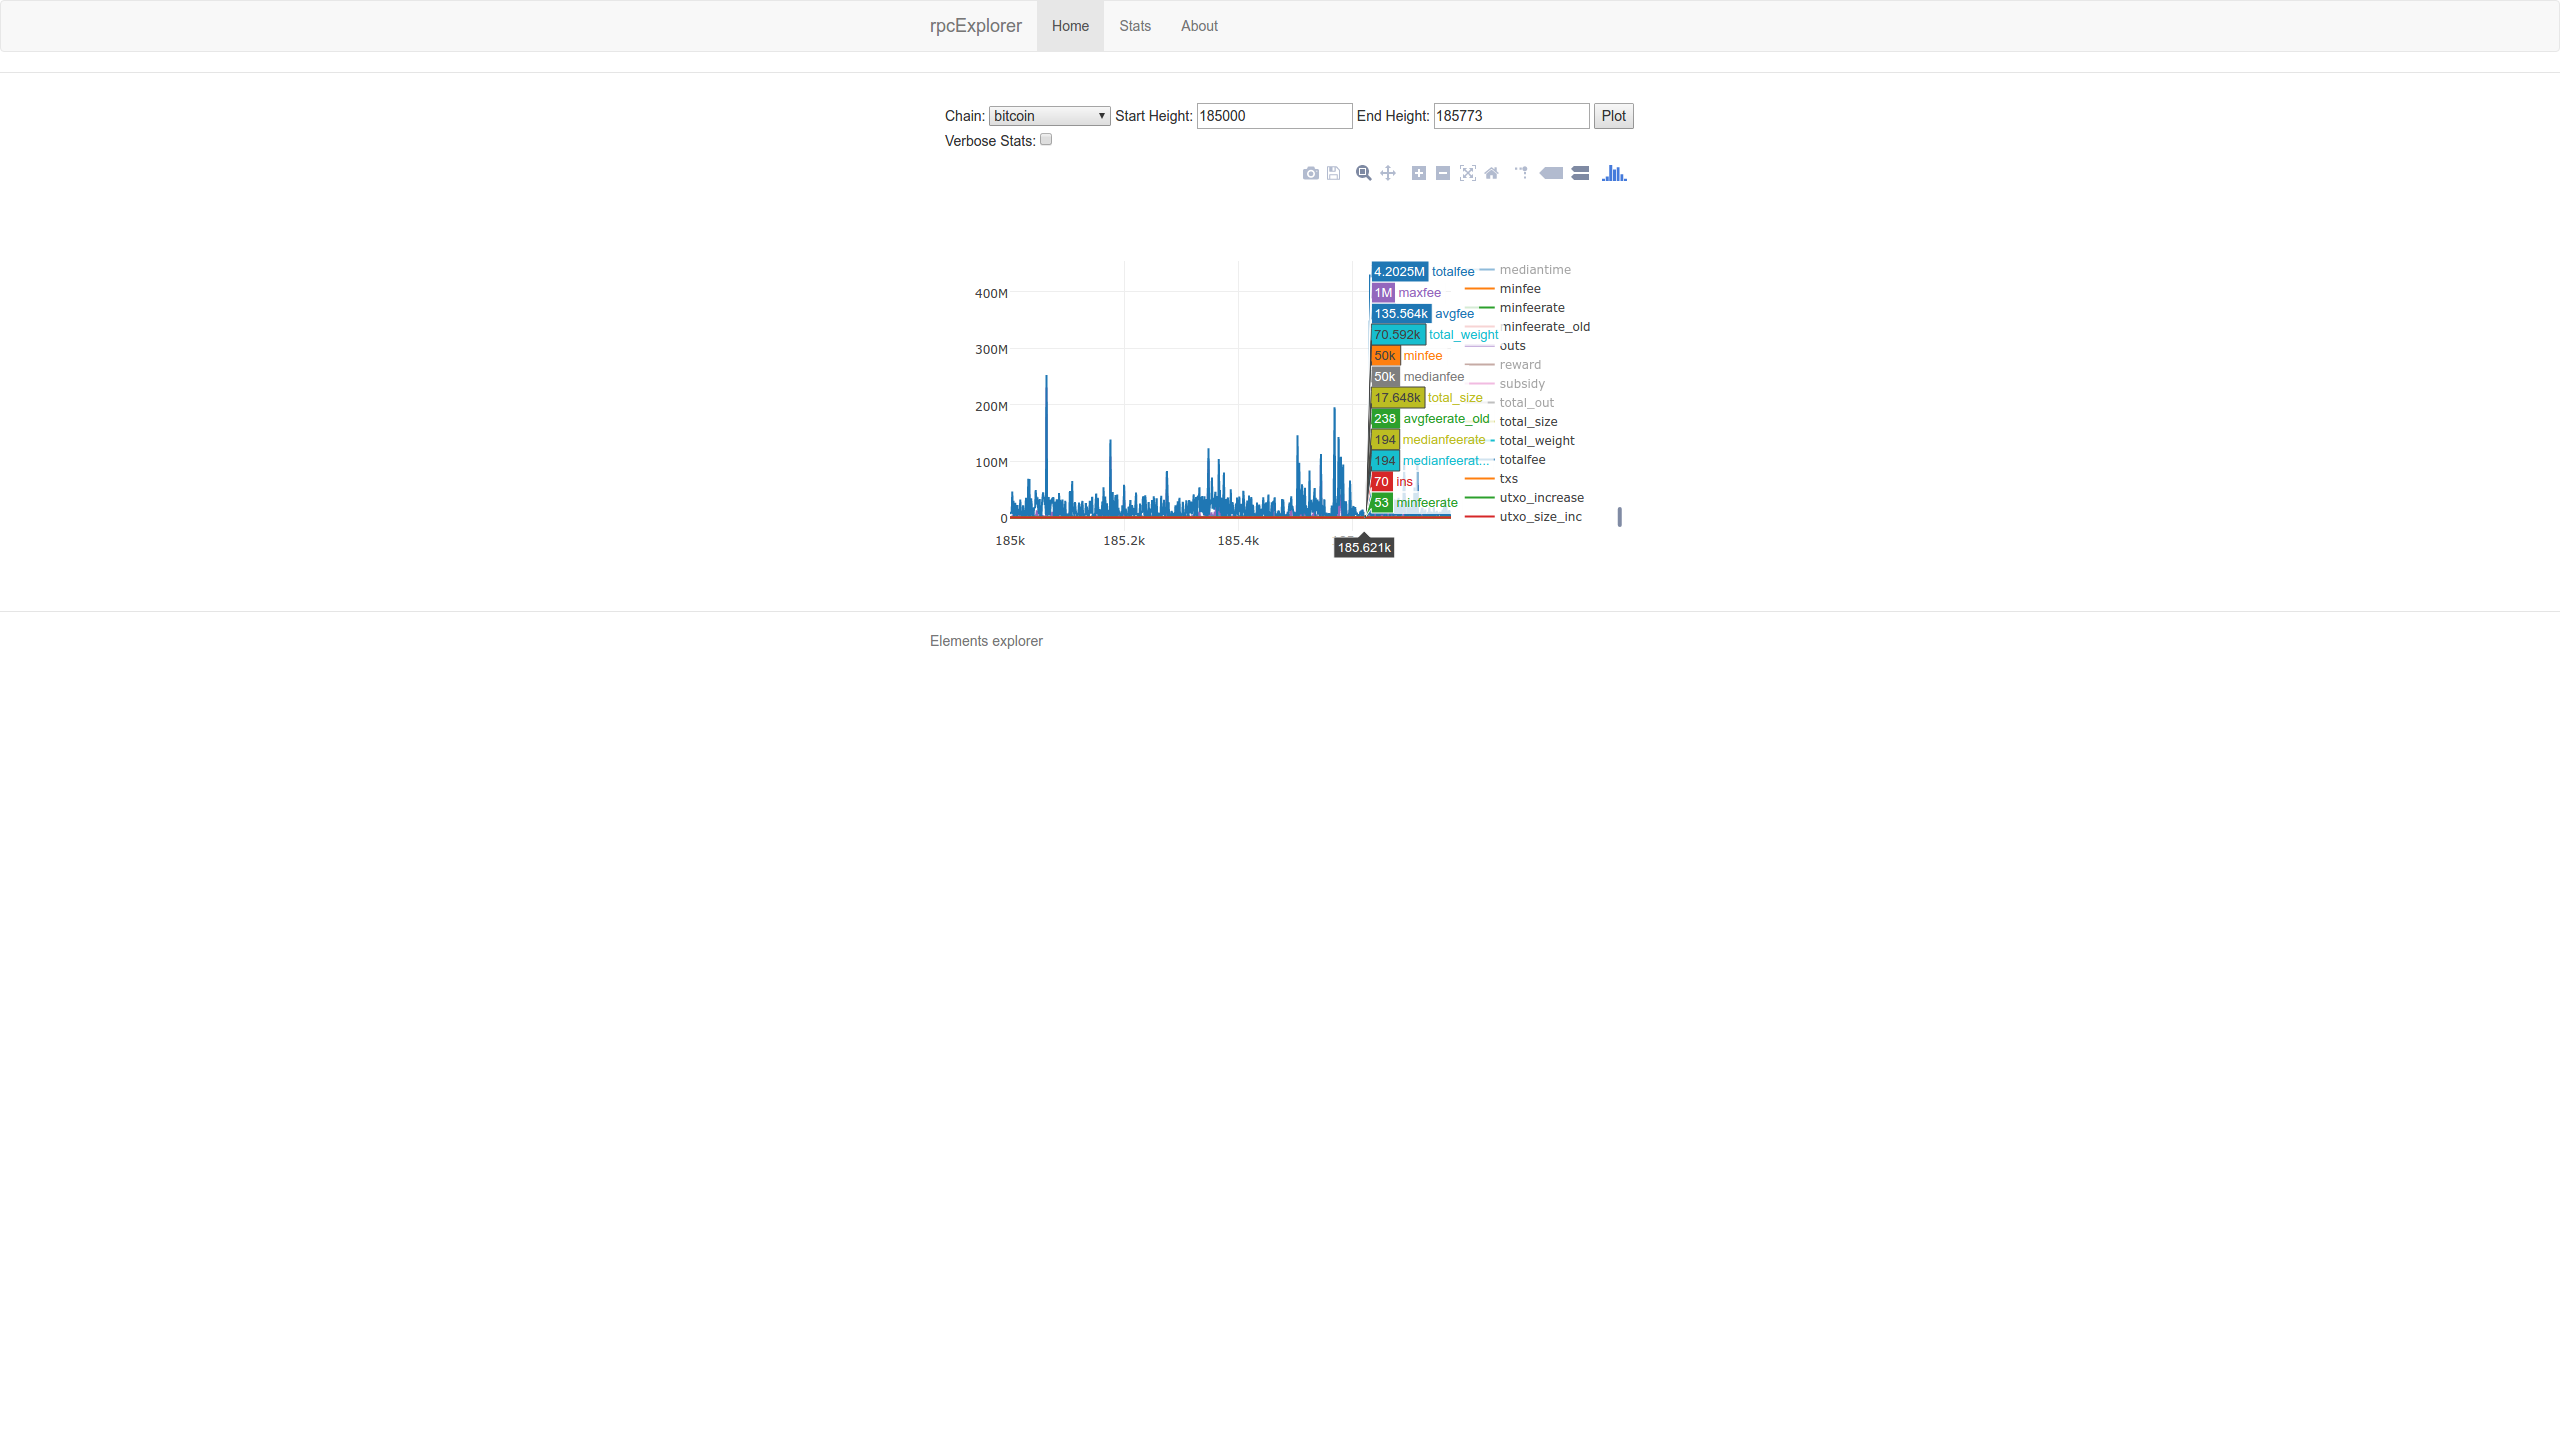The width and height of the screenshot is (2560, 1440).
Task: Enable the Verbose Stats checkbox
Action: coord(1046,140)
